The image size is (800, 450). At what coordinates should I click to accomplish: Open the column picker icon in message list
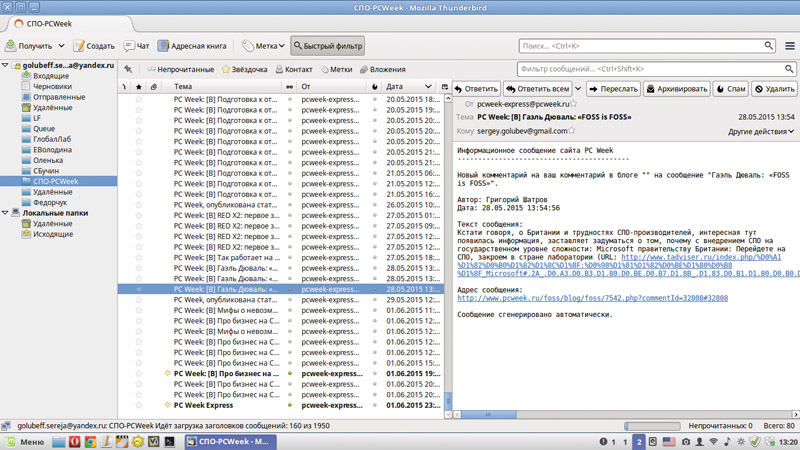click(444, 87)
